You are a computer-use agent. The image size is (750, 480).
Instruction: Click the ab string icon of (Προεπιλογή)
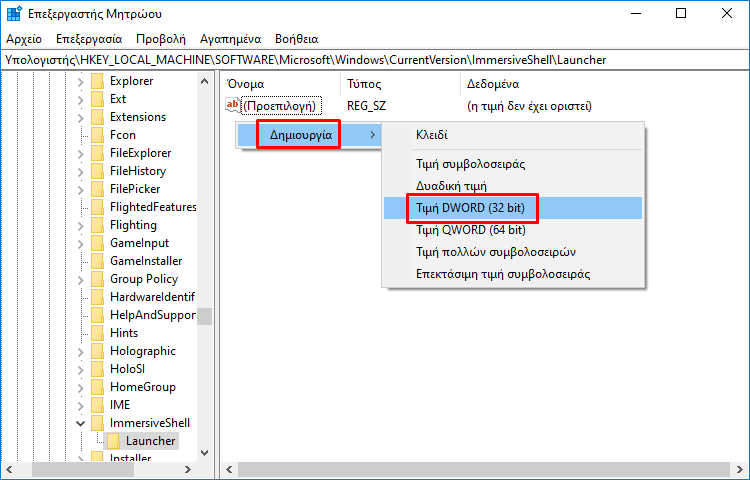(x=233, y=105)
